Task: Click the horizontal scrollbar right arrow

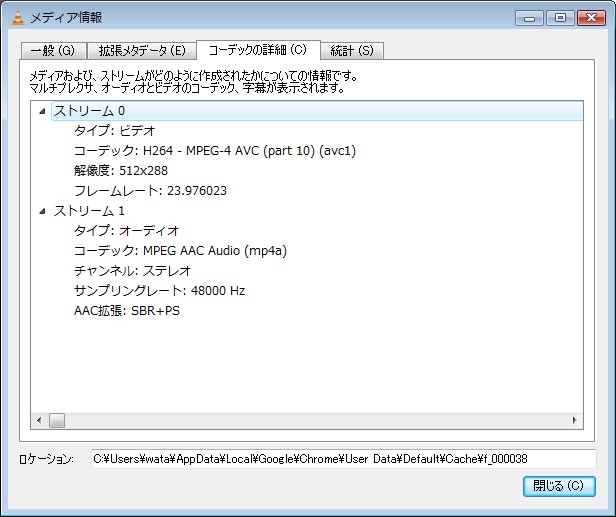Action: [x=575, y=420]
